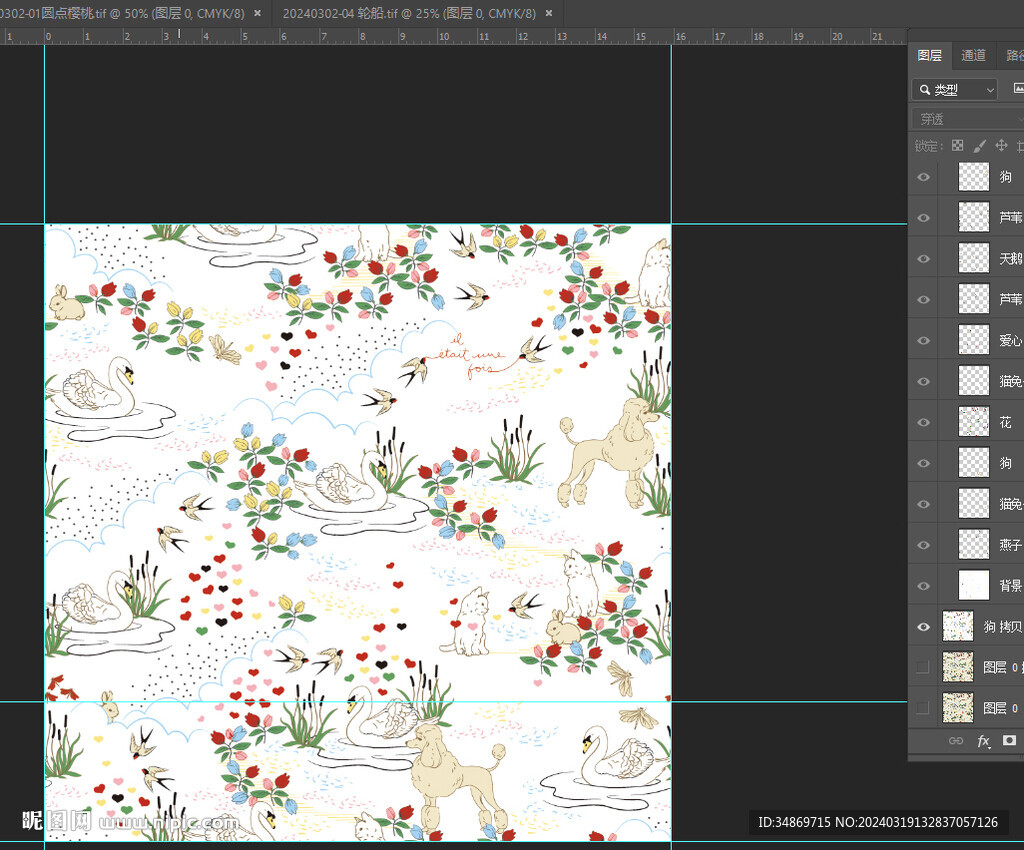Open the 类型 layer filter dropdown
This screenshot has width=1024, height=850.
tap(955, 89)
